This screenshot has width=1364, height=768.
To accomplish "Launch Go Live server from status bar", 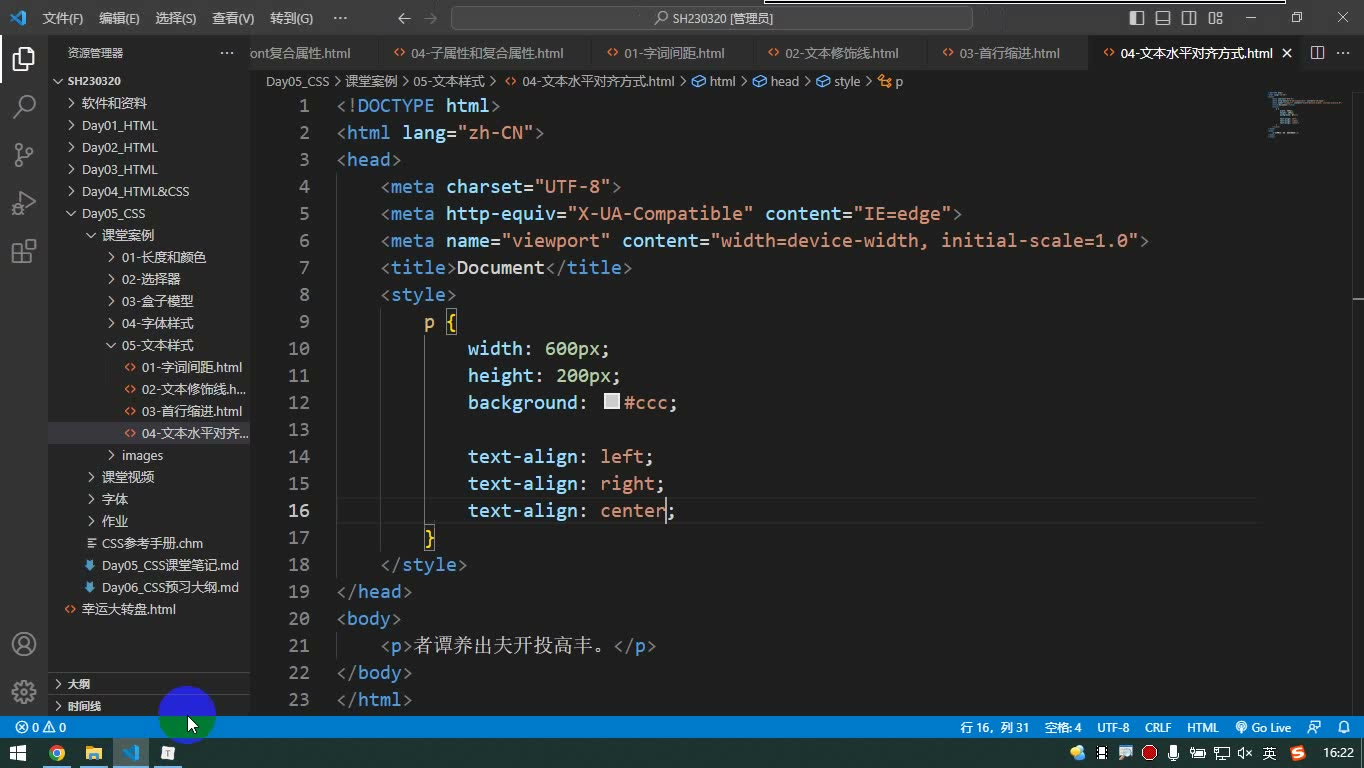I will (x=1263, y=728).
